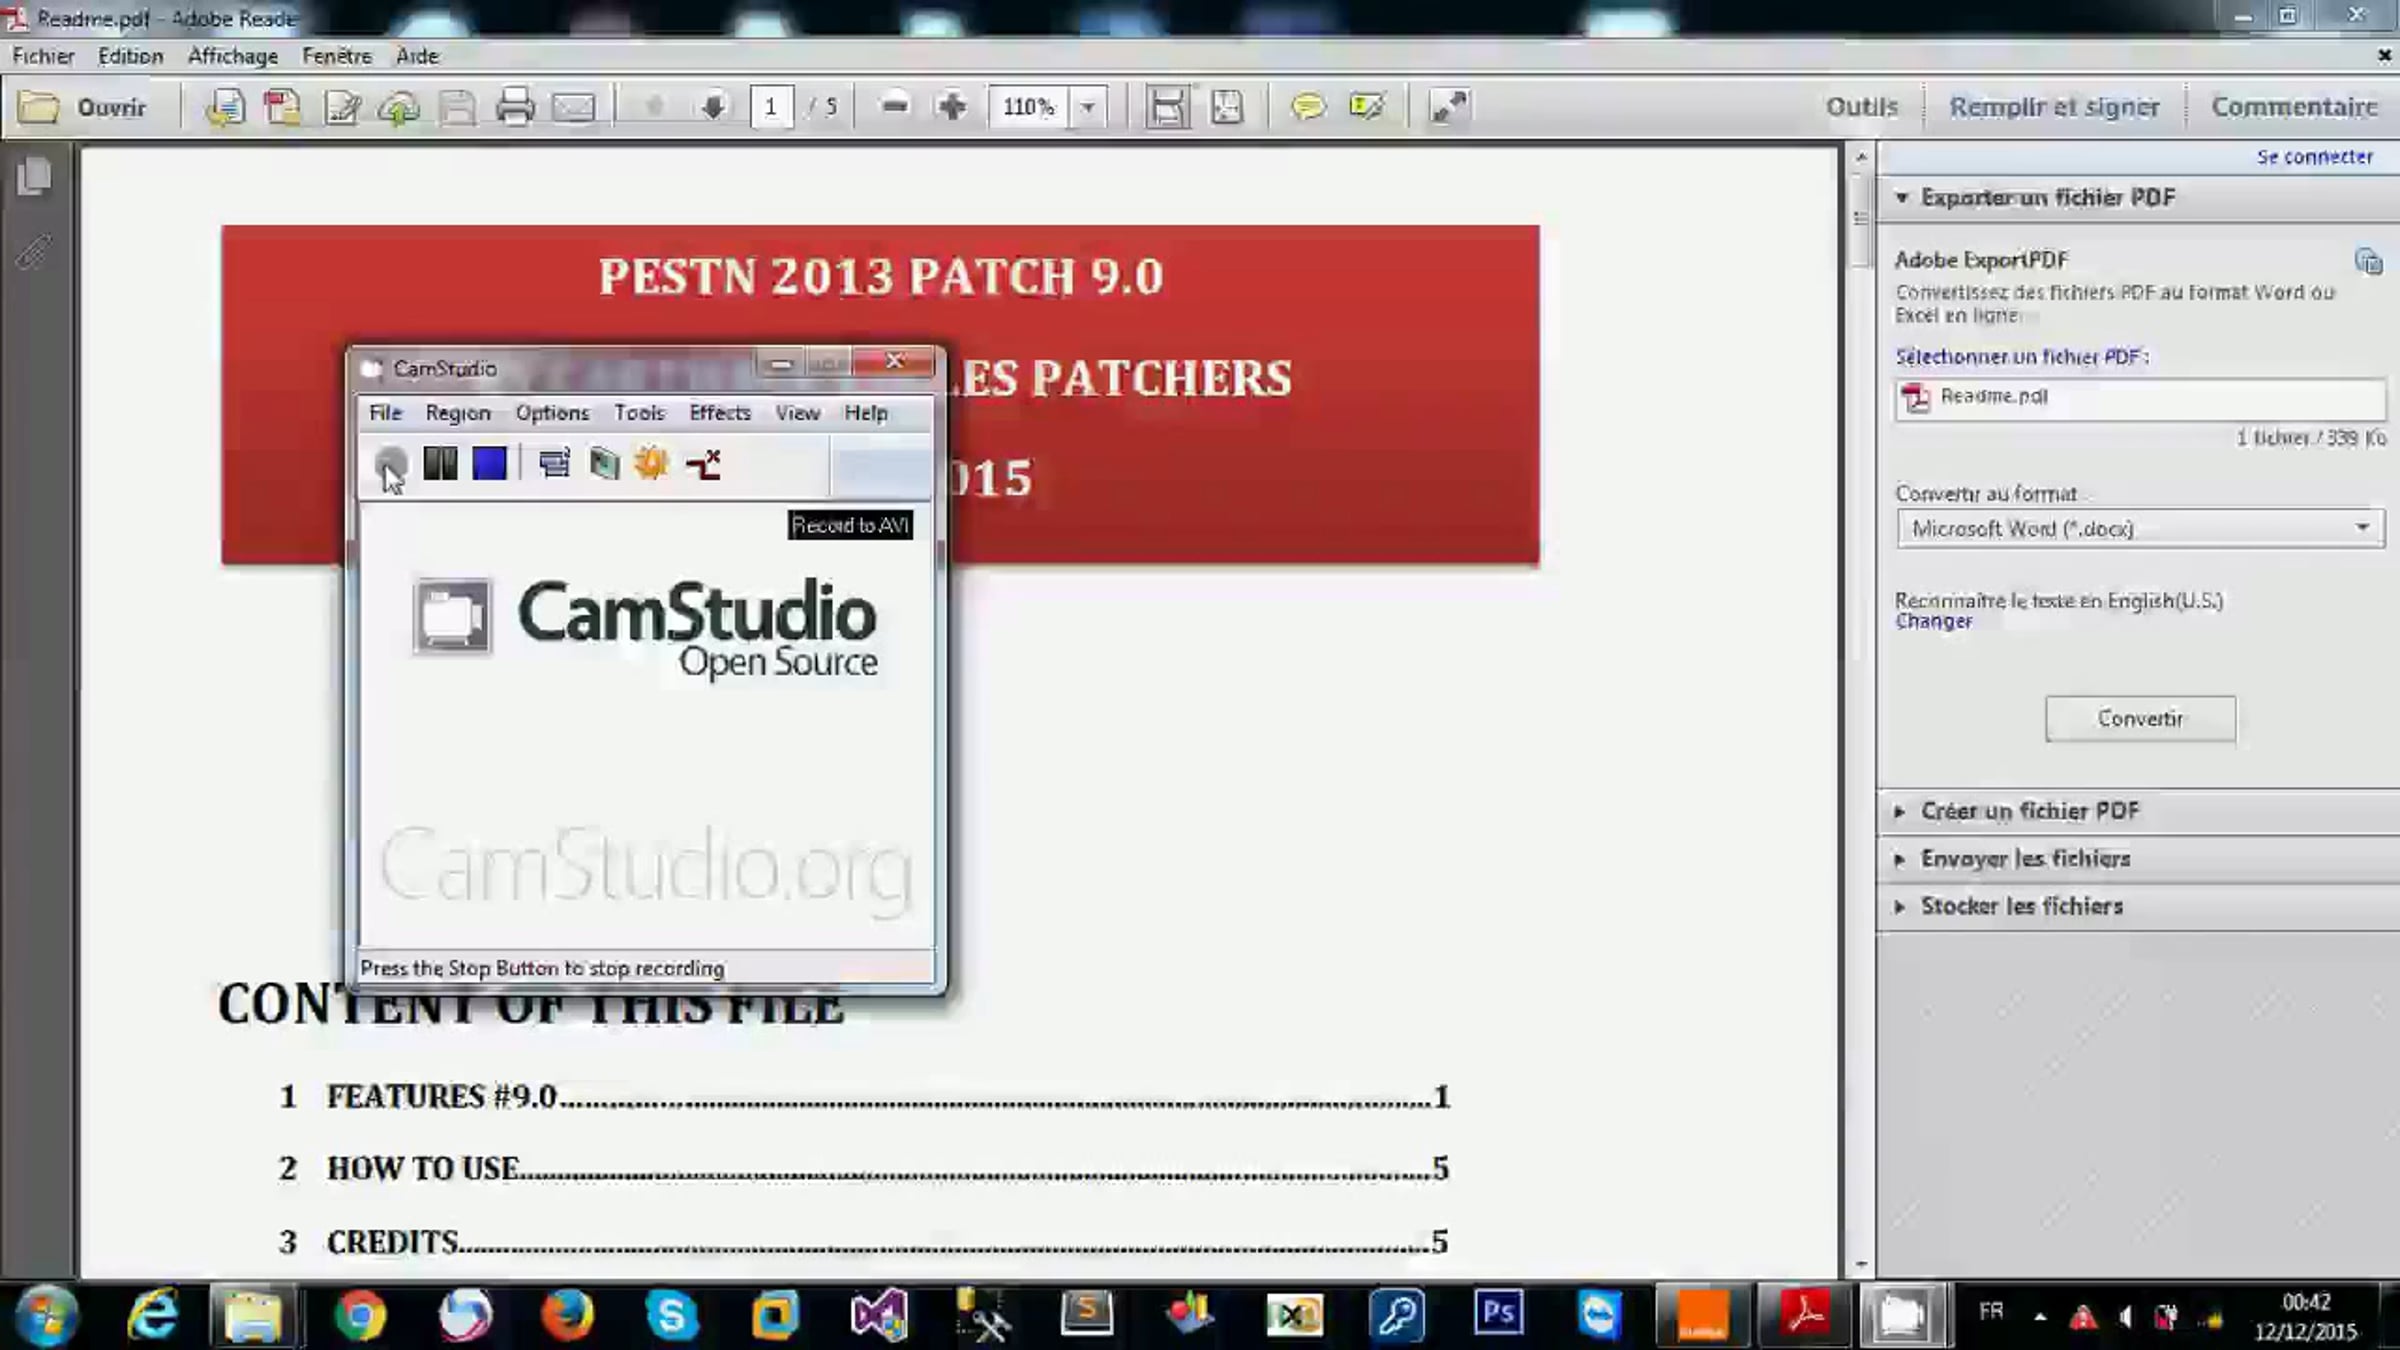This screenshot has width=2400, height=1350.
Task: Click the ExportPDF icon at panel top-right
Action: click(x=2368, y=262)
